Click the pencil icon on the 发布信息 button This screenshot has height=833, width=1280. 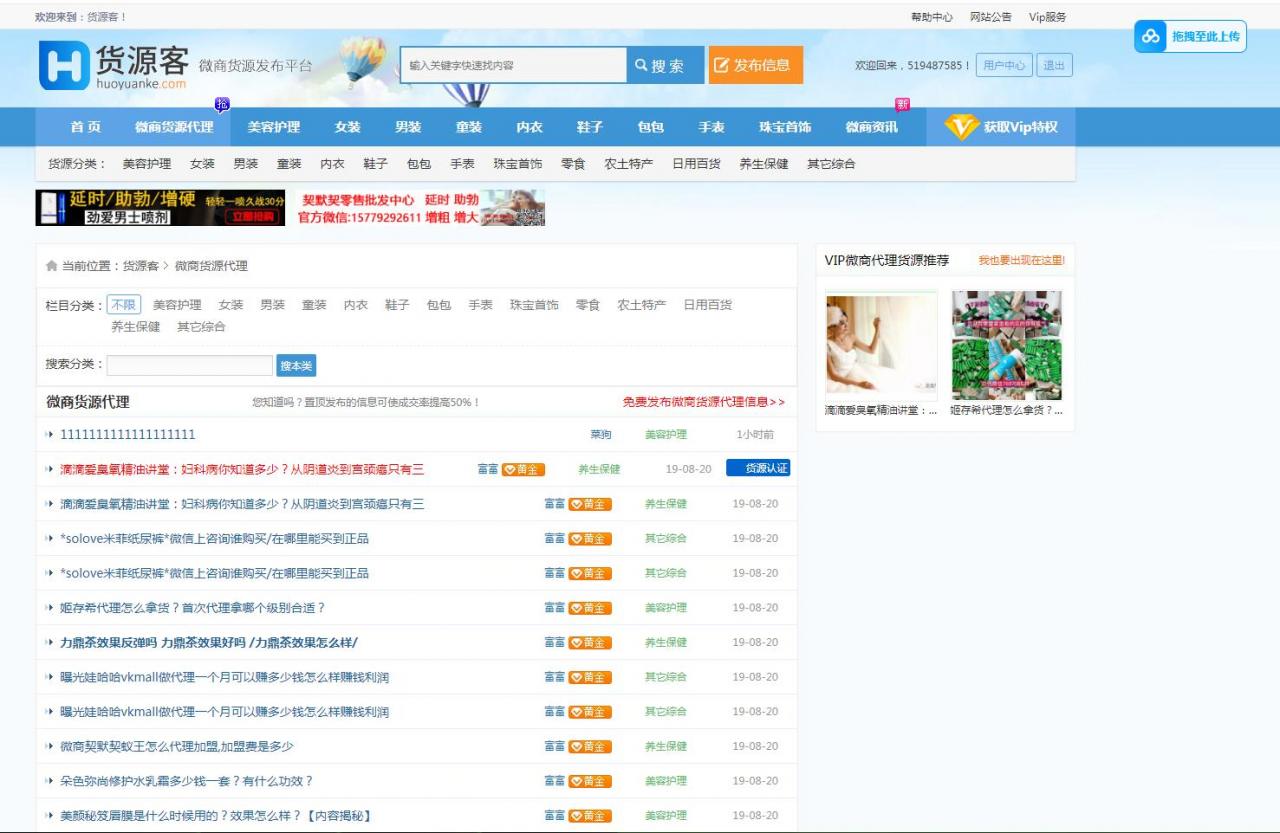[723, 64]
